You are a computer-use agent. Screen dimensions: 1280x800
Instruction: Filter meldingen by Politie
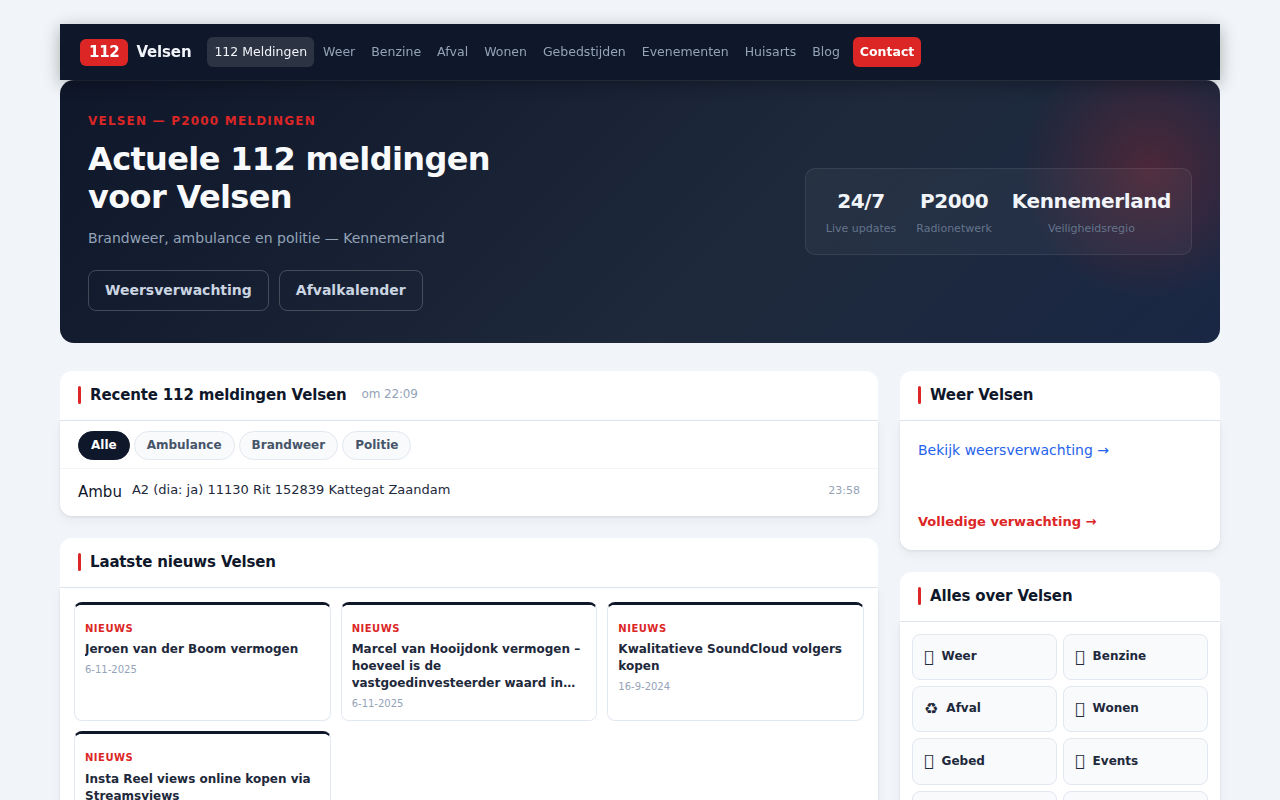(377, 445)
